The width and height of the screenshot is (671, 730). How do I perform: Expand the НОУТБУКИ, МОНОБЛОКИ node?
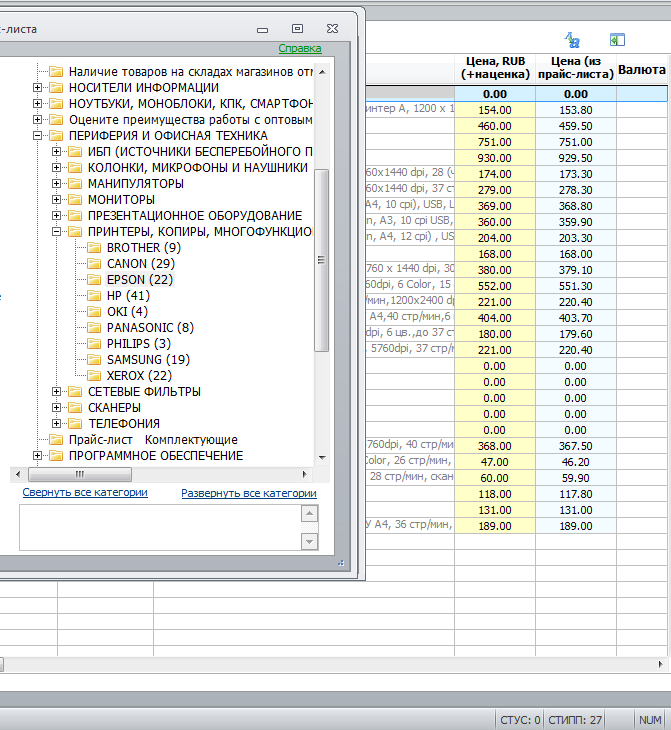37,103
